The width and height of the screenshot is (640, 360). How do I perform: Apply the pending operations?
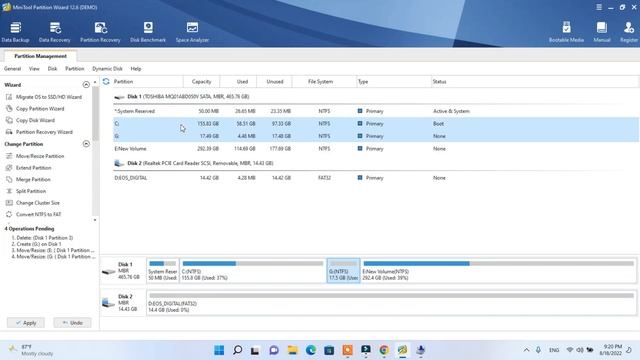coord(26,323)
